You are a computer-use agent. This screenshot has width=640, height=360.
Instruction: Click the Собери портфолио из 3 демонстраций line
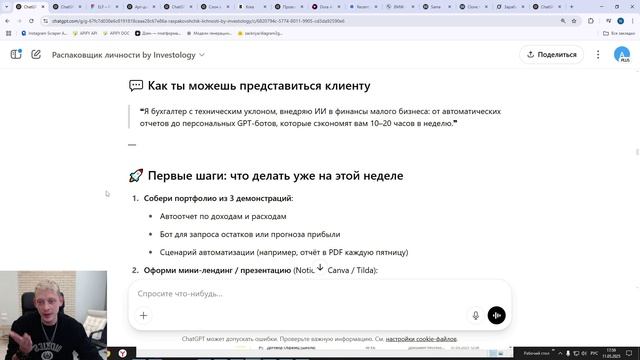click(x=218, y=198)
